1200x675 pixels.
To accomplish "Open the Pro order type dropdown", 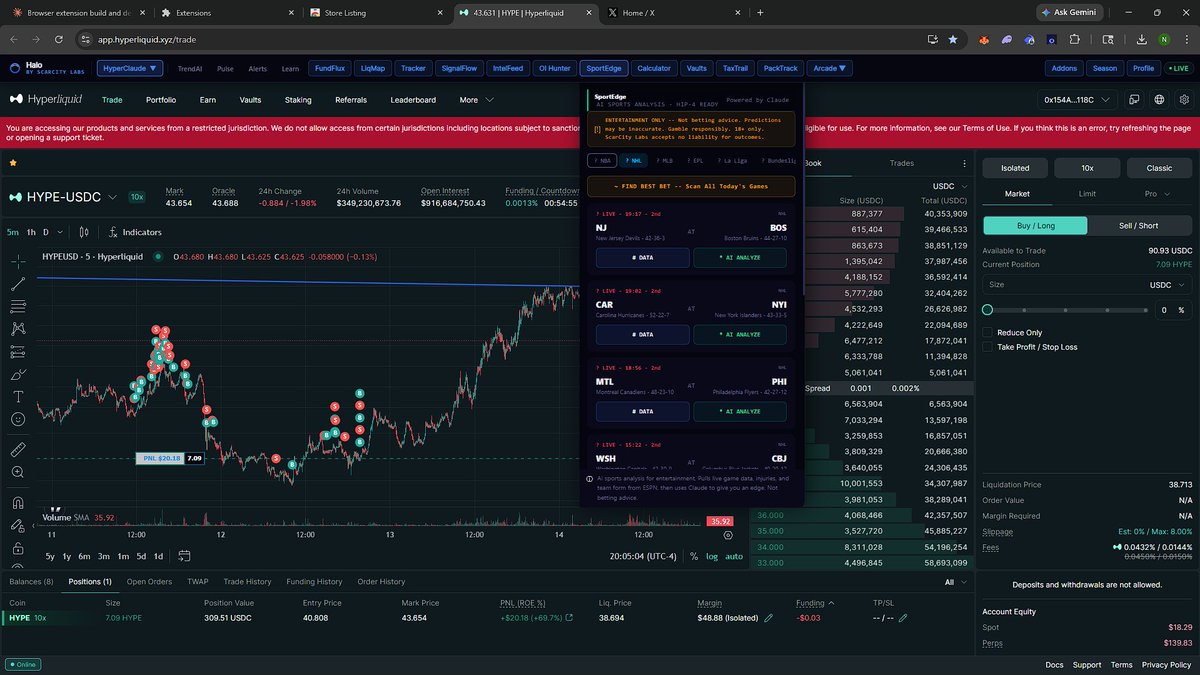I will click(1156, 194).
